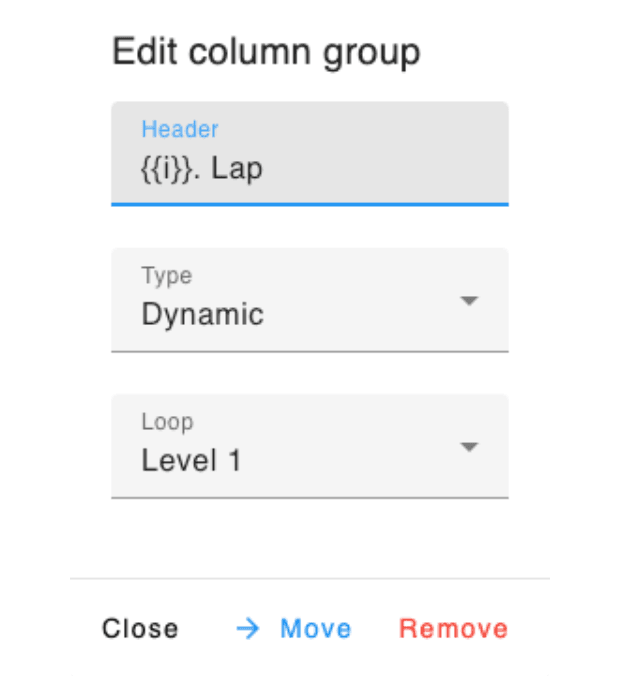Click the "Dynamic" type value
618x679 pixels.
tap(202, 314)
